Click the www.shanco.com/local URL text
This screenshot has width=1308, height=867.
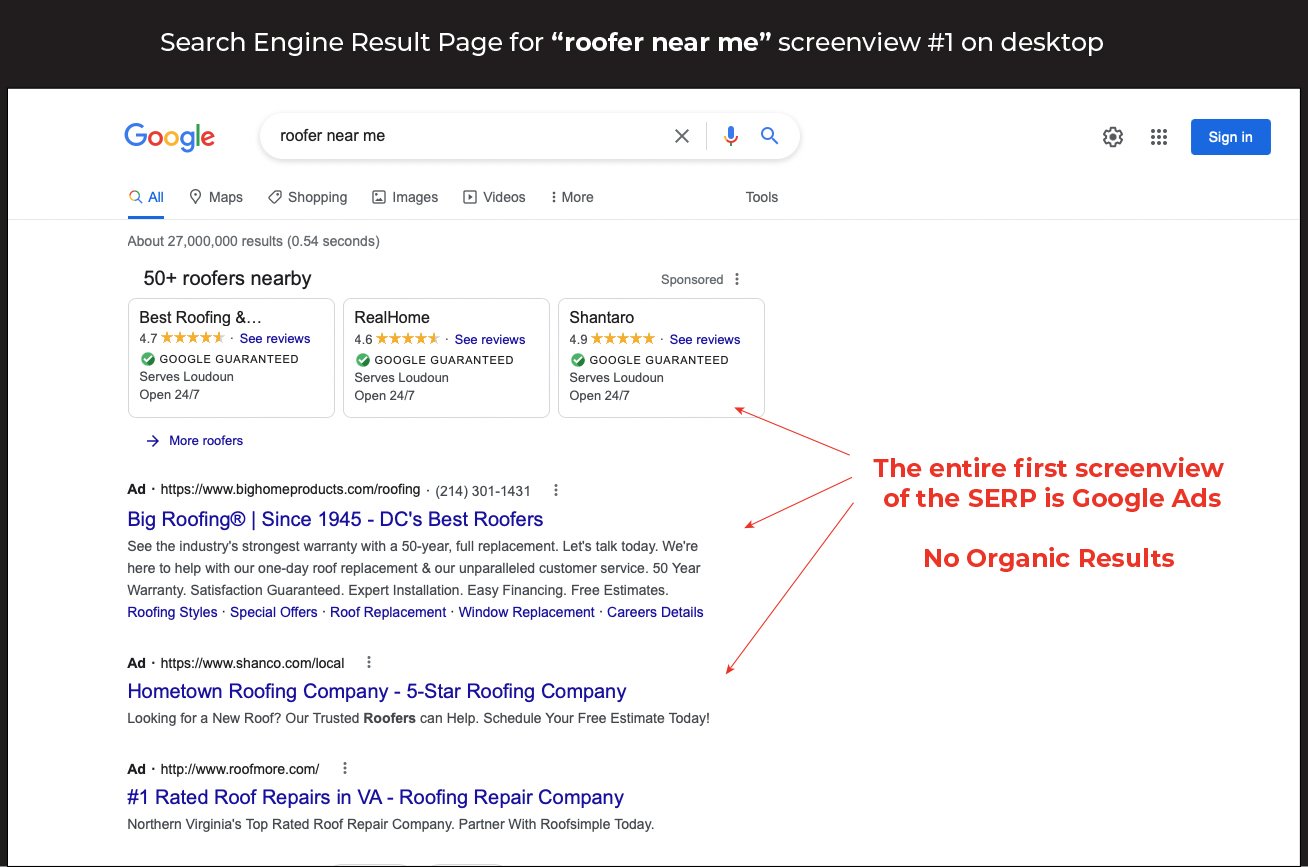point(252,663)
